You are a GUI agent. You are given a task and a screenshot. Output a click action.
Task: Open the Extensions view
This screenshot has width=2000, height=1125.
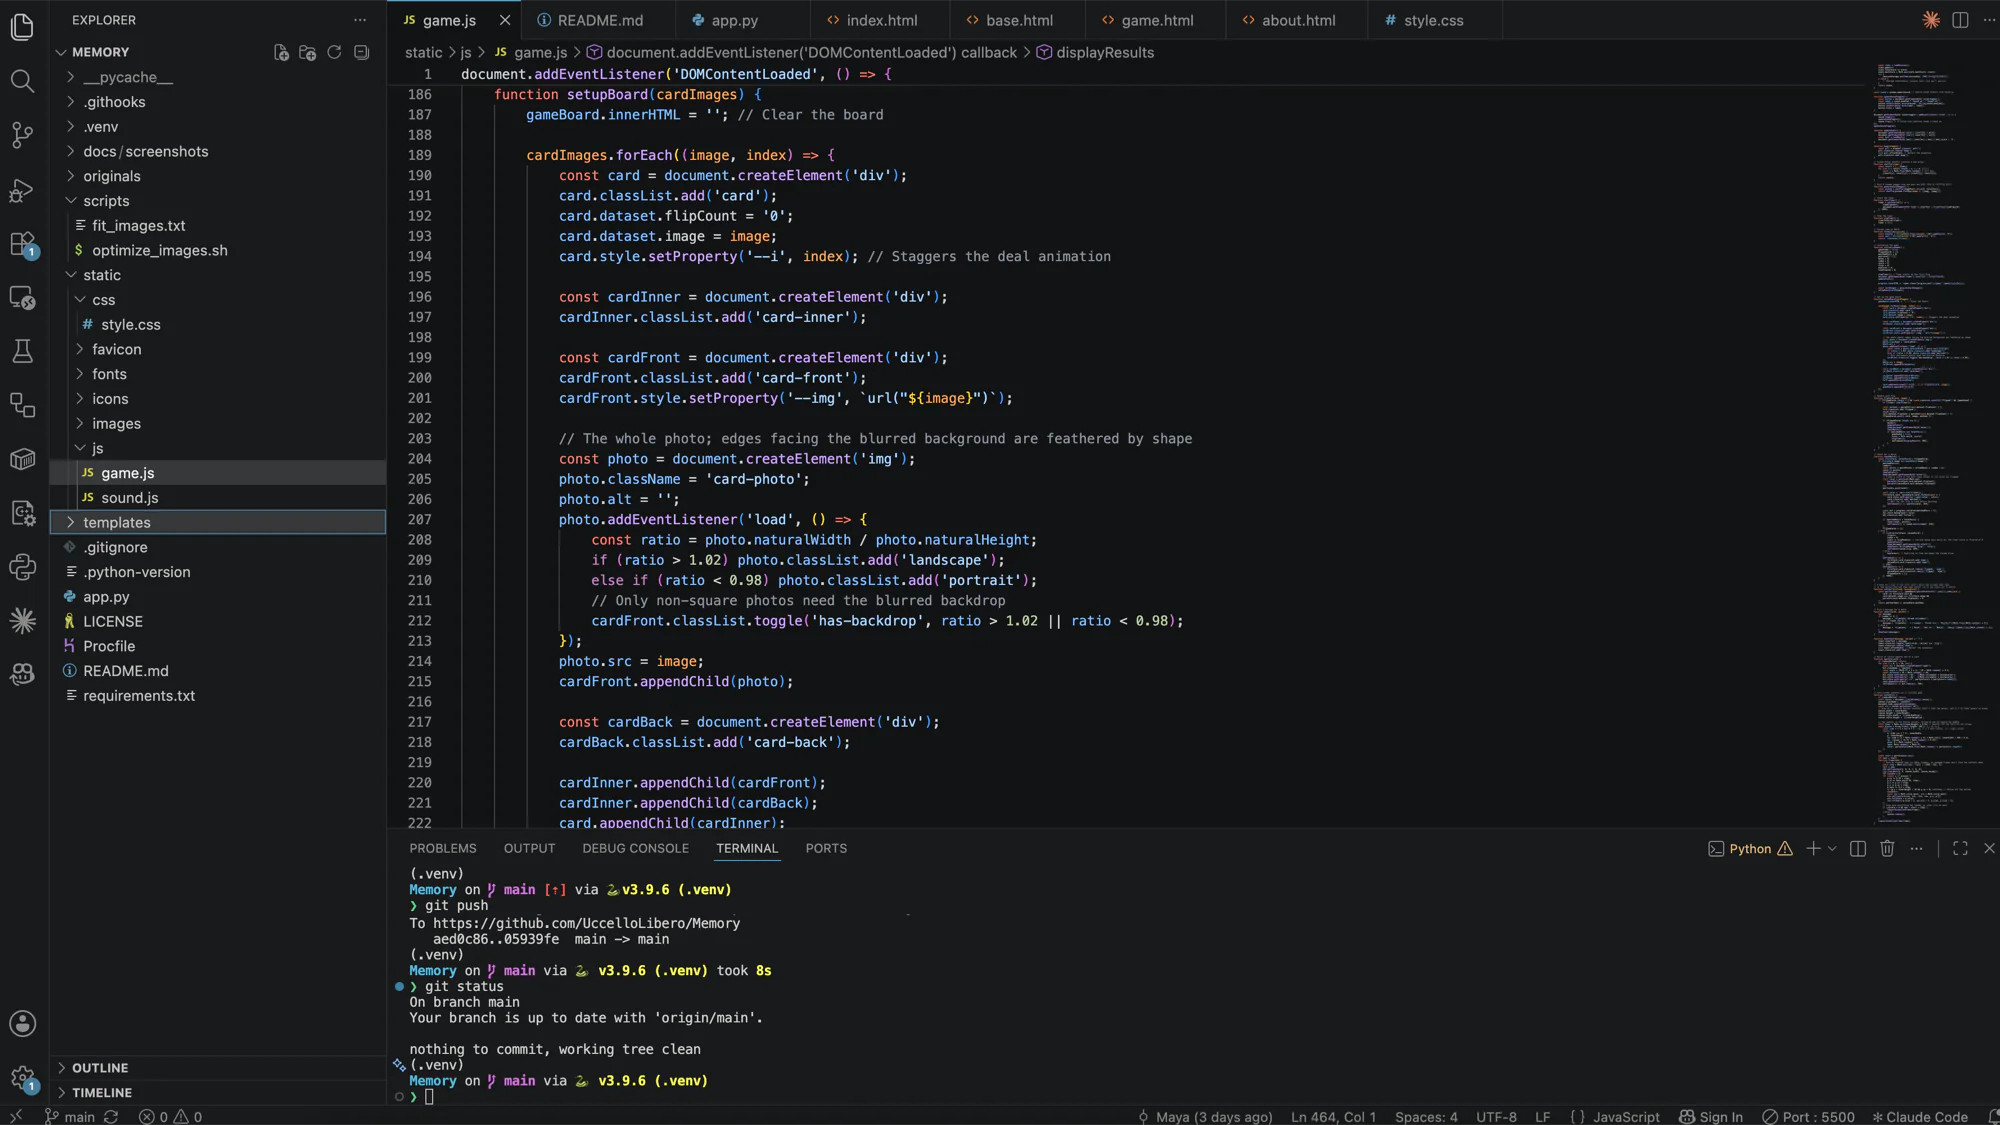22,244
